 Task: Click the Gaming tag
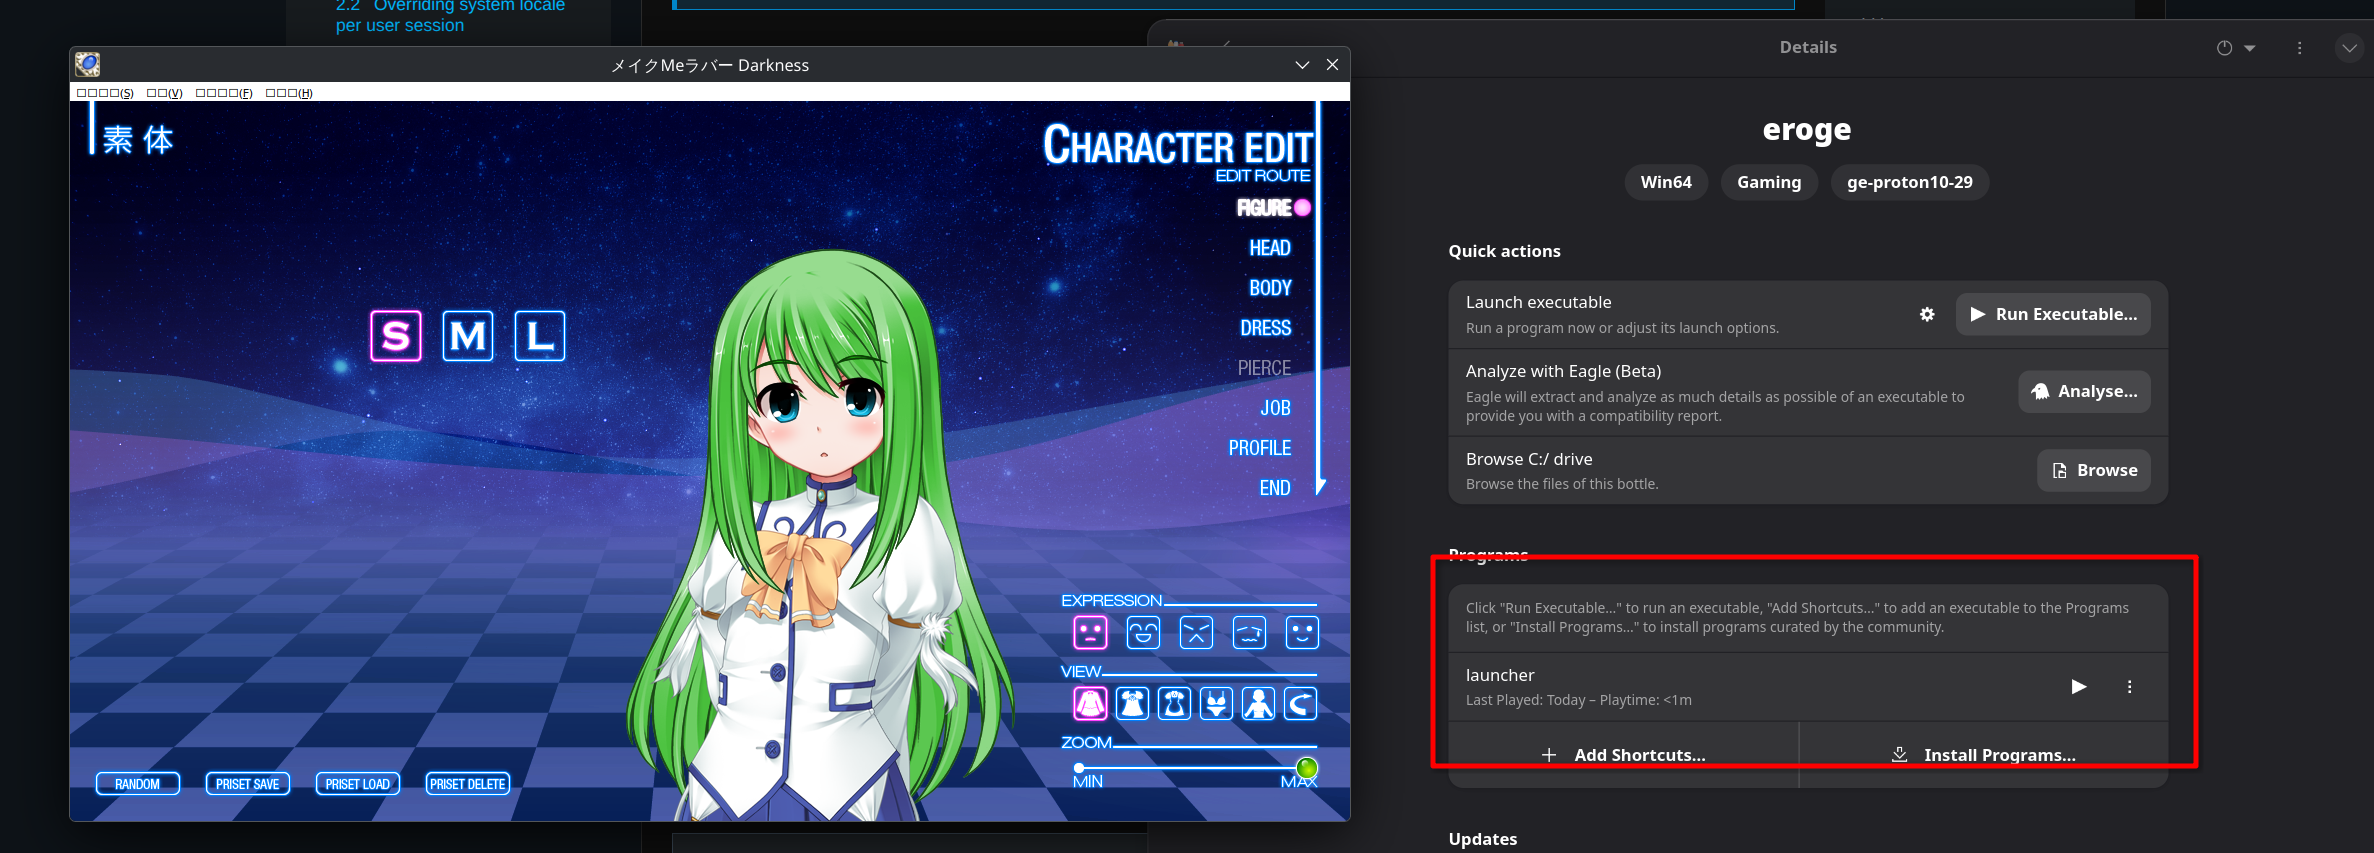pyautogui.click(x=1769, y=182)
